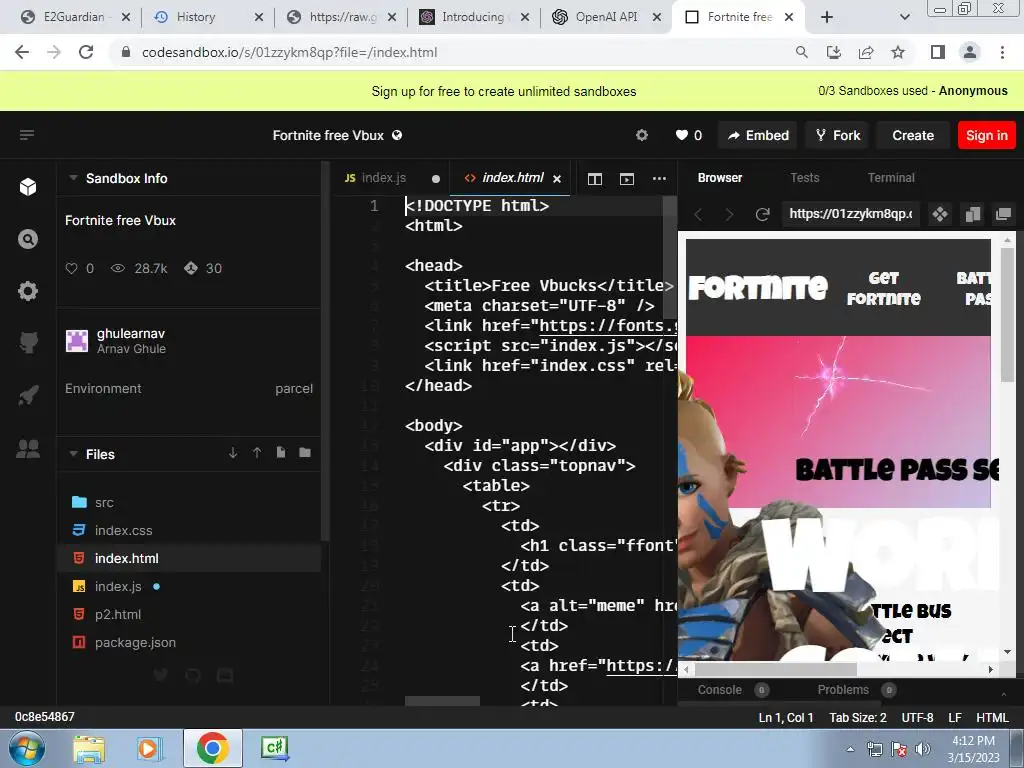Click the Embed button

[x=758, y=135]
